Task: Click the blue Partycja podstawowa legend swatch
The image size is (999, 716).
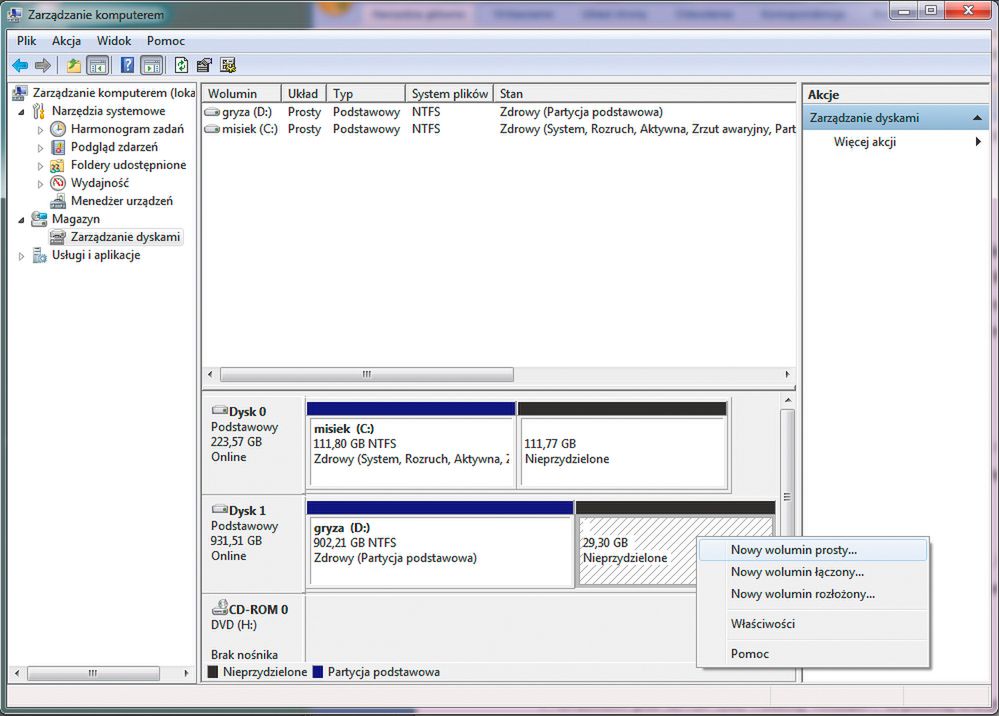Action: [x=318, y=672]
